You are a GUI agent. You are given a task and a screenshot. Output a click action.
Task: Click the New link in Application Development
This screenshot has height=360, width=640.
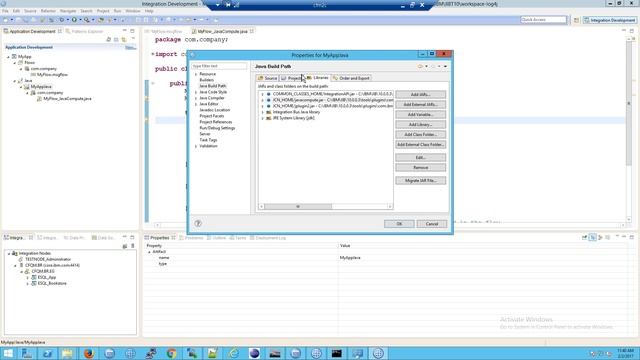(x=130, y=47)
